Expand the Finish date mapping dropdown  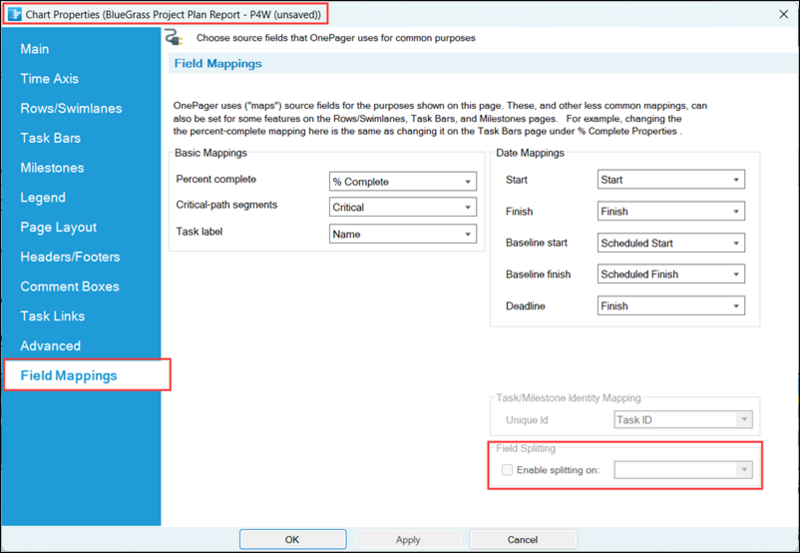click(x=671, y=211)
